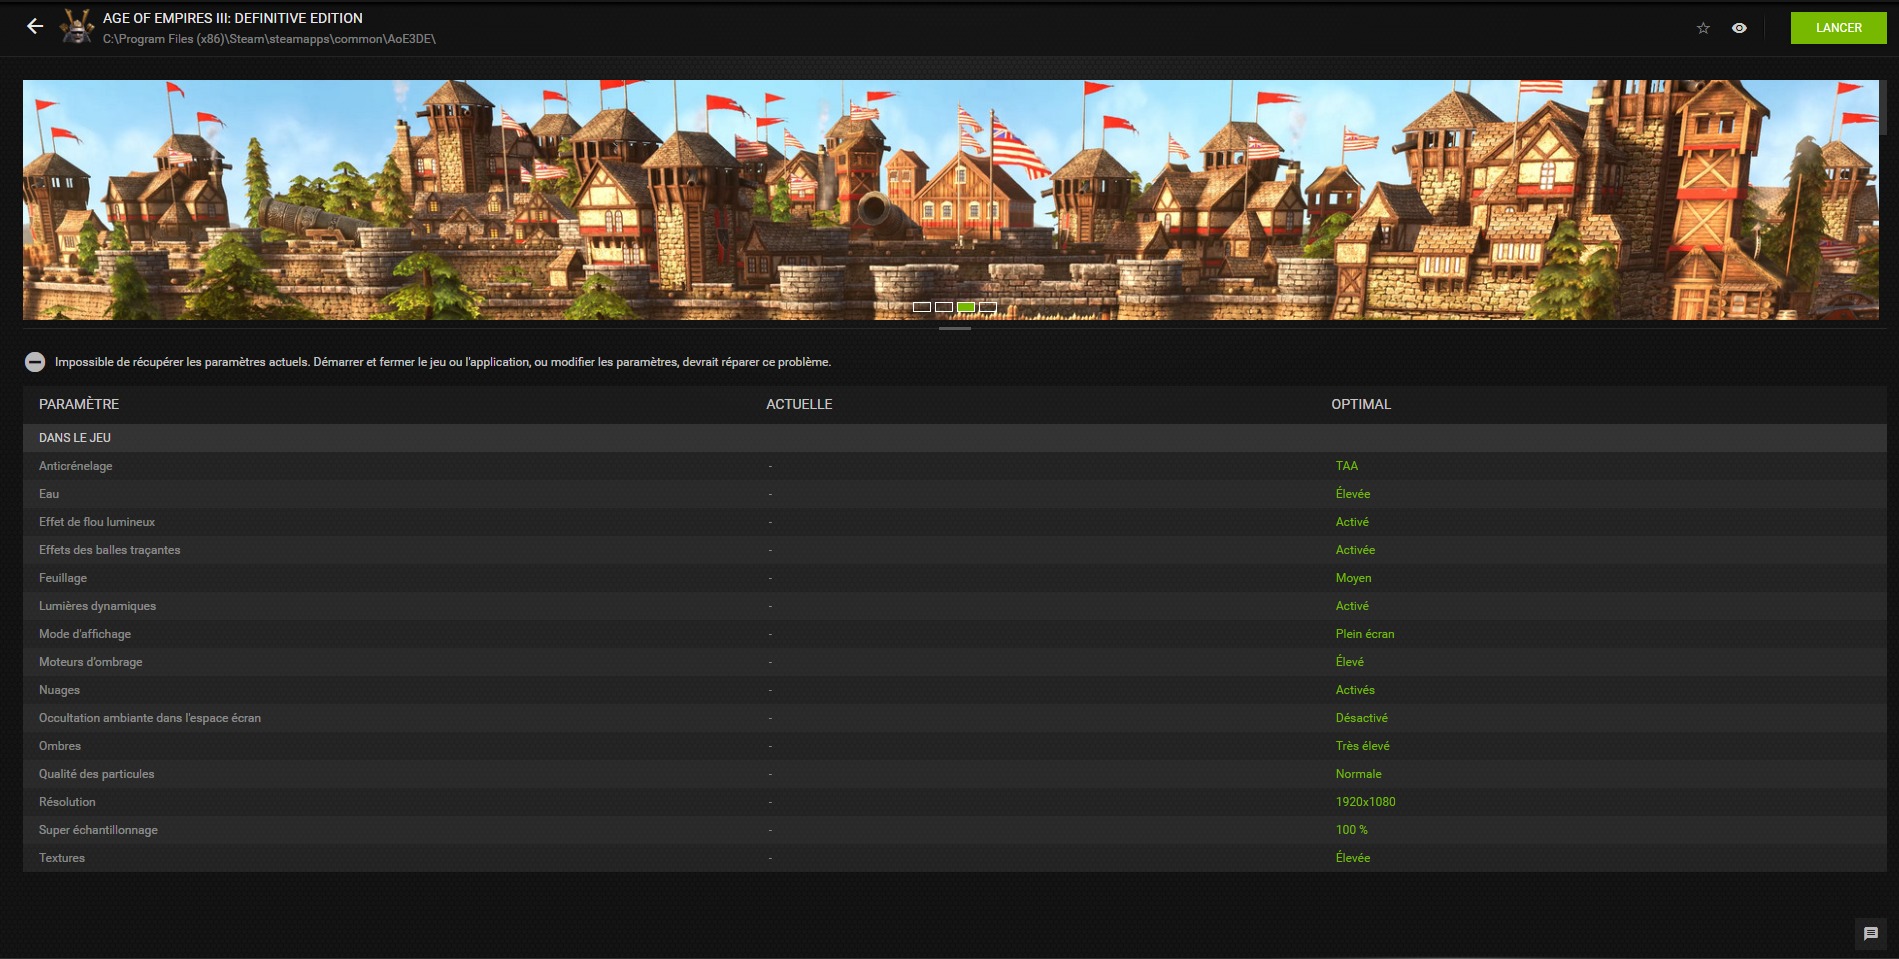Click the minus icon next to the warning message
The image size is (1899, 959).
point(37,363)
